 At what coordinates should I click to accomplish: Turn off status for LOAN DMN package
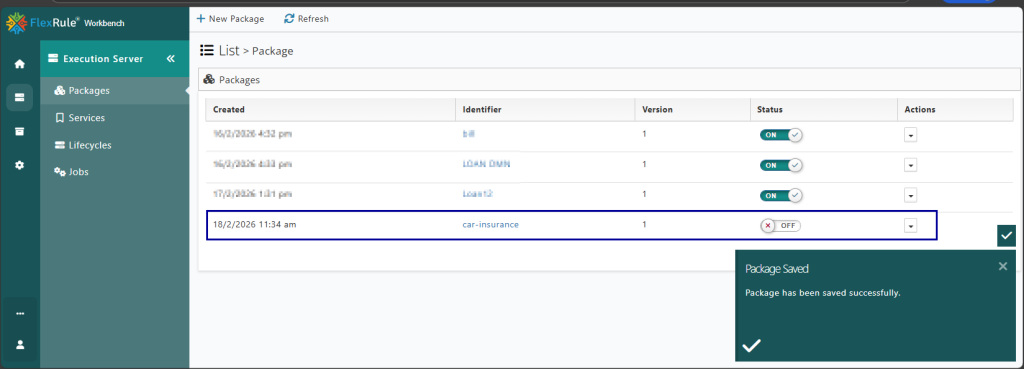pyautogui.click(x=780, y=165)
